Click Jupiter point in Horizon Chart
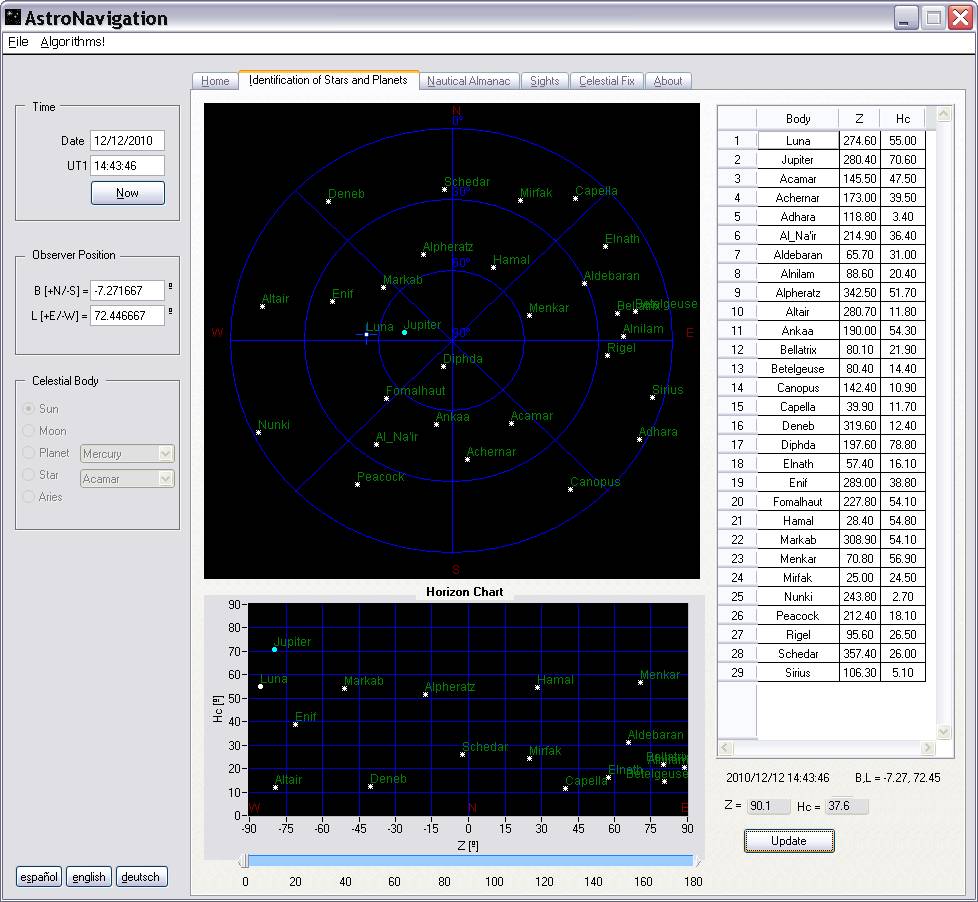This screenshot has width=978, height=902. (x=275, y=650)
